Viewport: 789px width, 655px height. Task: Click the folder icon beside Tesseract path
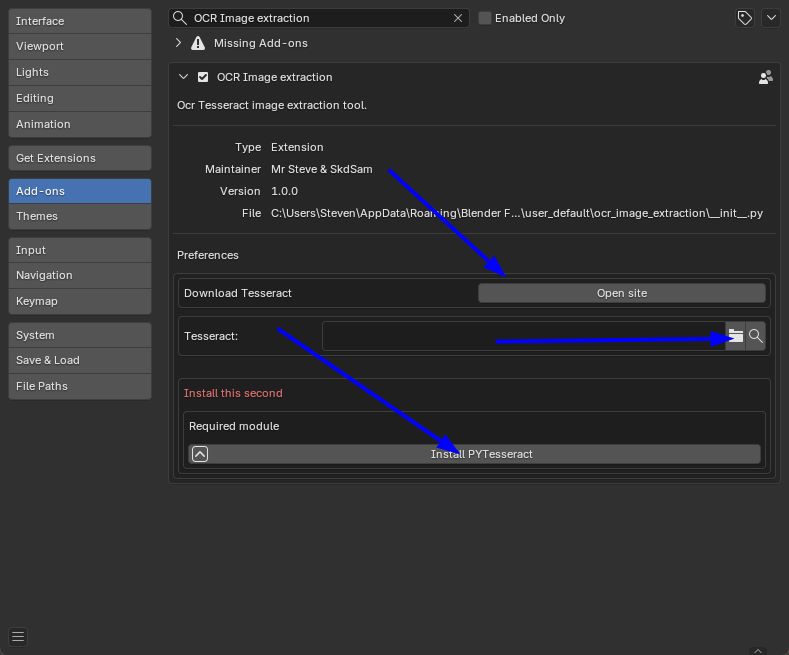pos(735,336)
